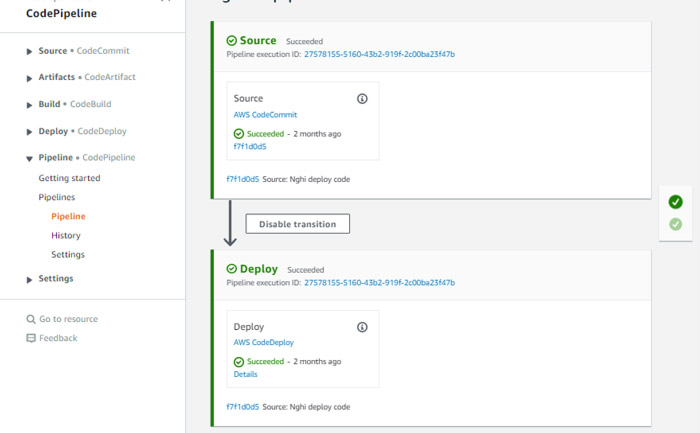Screen dimensions: 700x433
Task: Click success check icon beside Deploy stage heading
Action: pyautogui.click(x=231, y=269)
